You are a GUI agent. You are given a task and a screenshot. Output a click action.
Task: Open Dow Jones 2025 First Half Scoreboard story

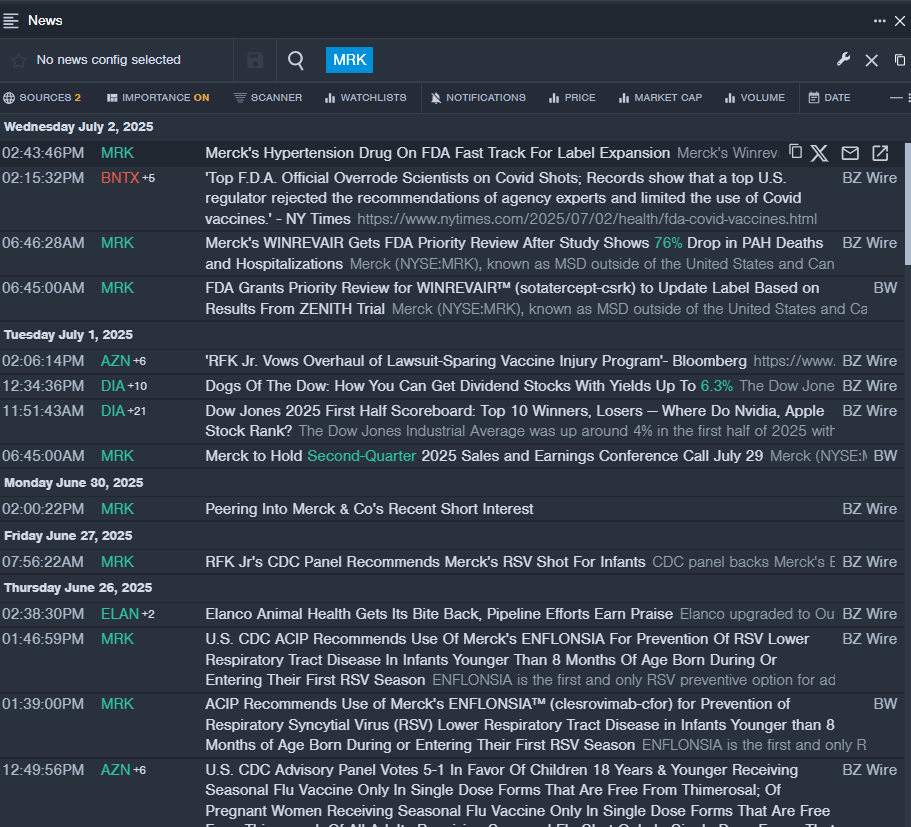click(x=514, y=421)
